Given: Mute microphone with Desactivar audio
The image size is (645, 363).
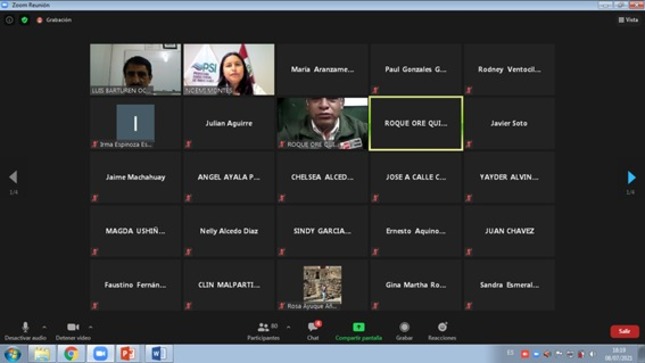Looking at the screenshot, I should pos(25,331).
